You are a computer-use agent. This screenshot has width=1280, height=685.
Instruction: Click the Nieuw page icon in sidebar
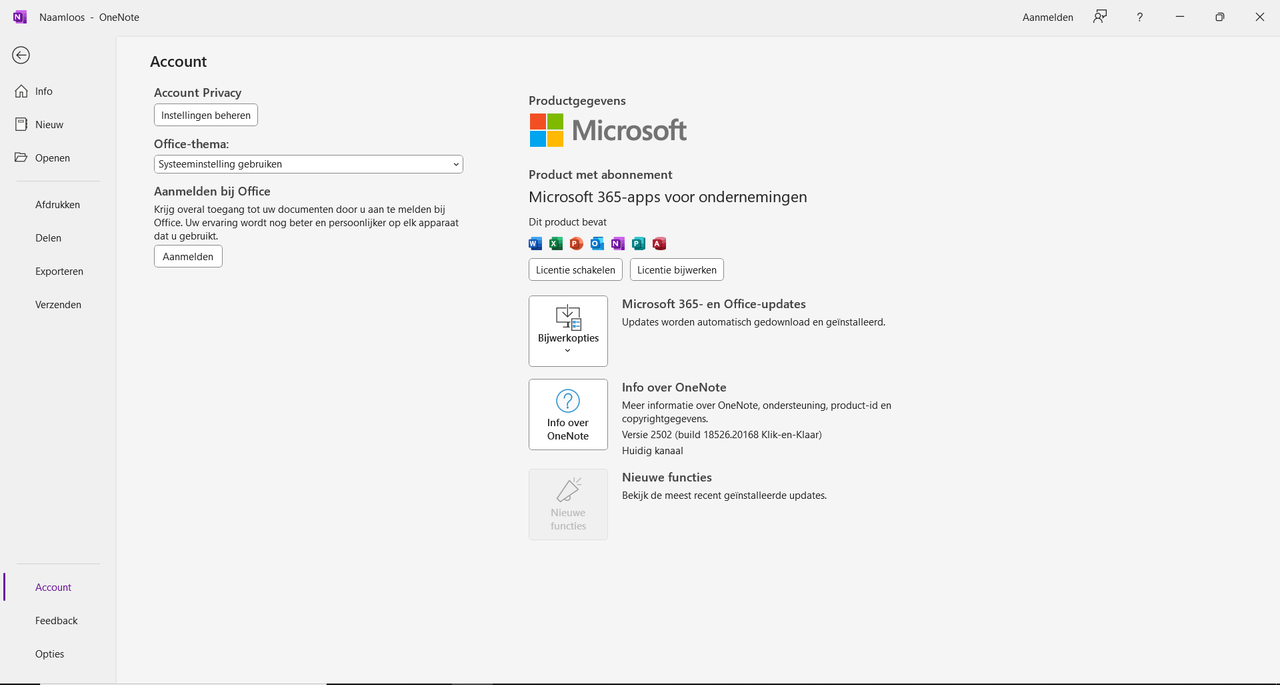coord(21,124)
